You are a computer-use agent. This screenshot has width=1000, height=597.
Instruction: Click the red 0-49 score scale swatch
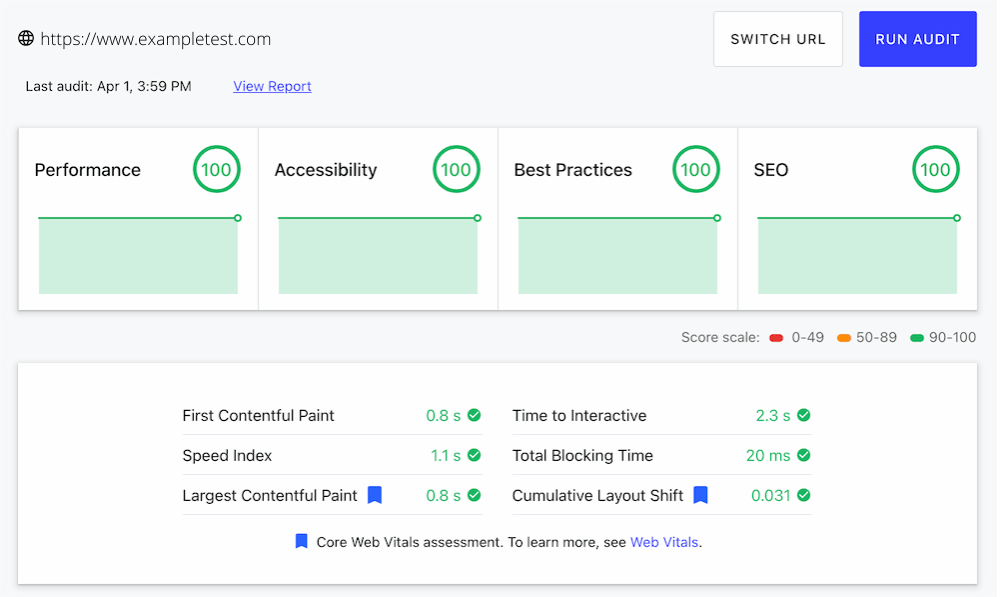pos(776,338)
